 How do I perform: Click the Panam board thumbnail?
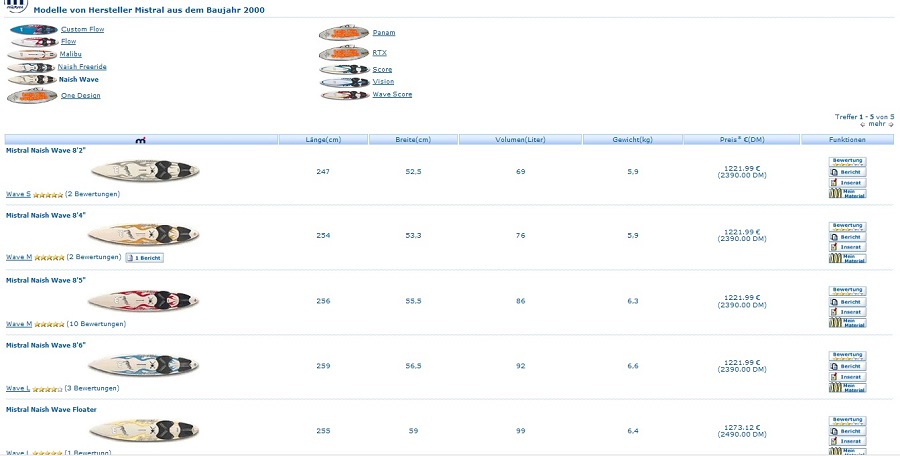(x=344, y=33)
